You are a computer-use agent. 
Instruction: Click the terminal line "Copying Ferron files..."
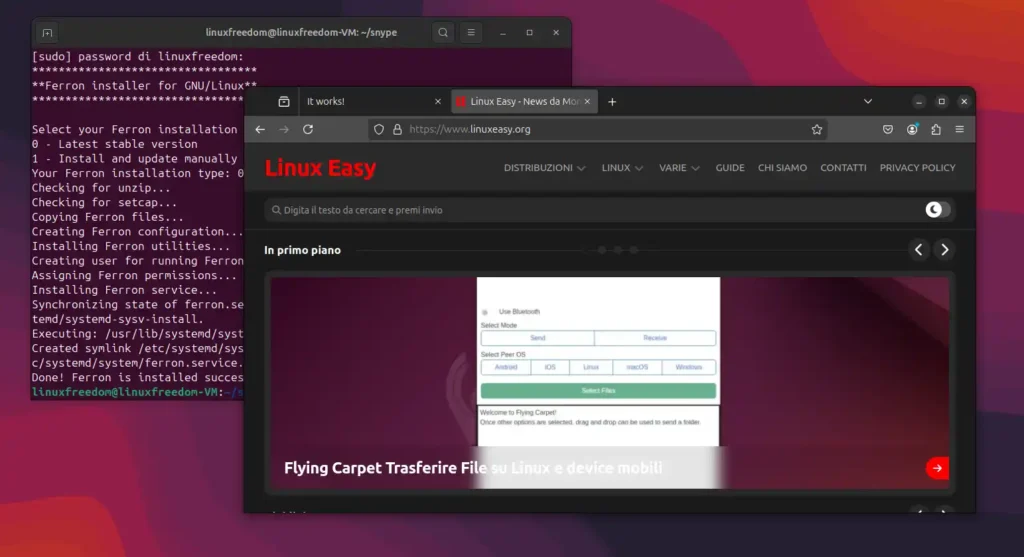[x=108, y=217]
